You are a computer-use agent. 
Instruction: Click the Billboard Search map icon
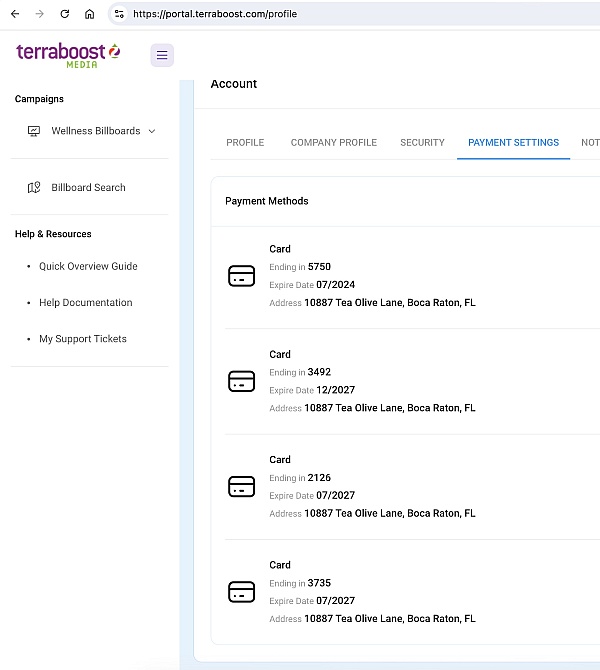pyautogui.click(x=34, y=188)
